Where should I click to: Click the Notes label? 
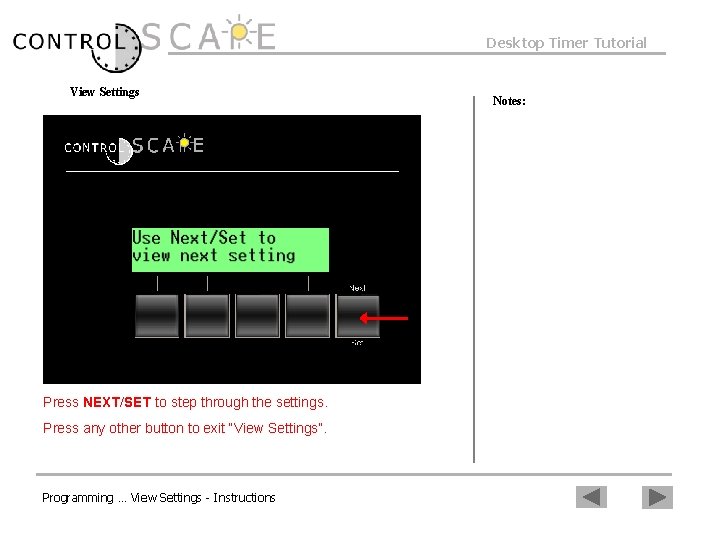pyautogui.click(x=509, y=101)
